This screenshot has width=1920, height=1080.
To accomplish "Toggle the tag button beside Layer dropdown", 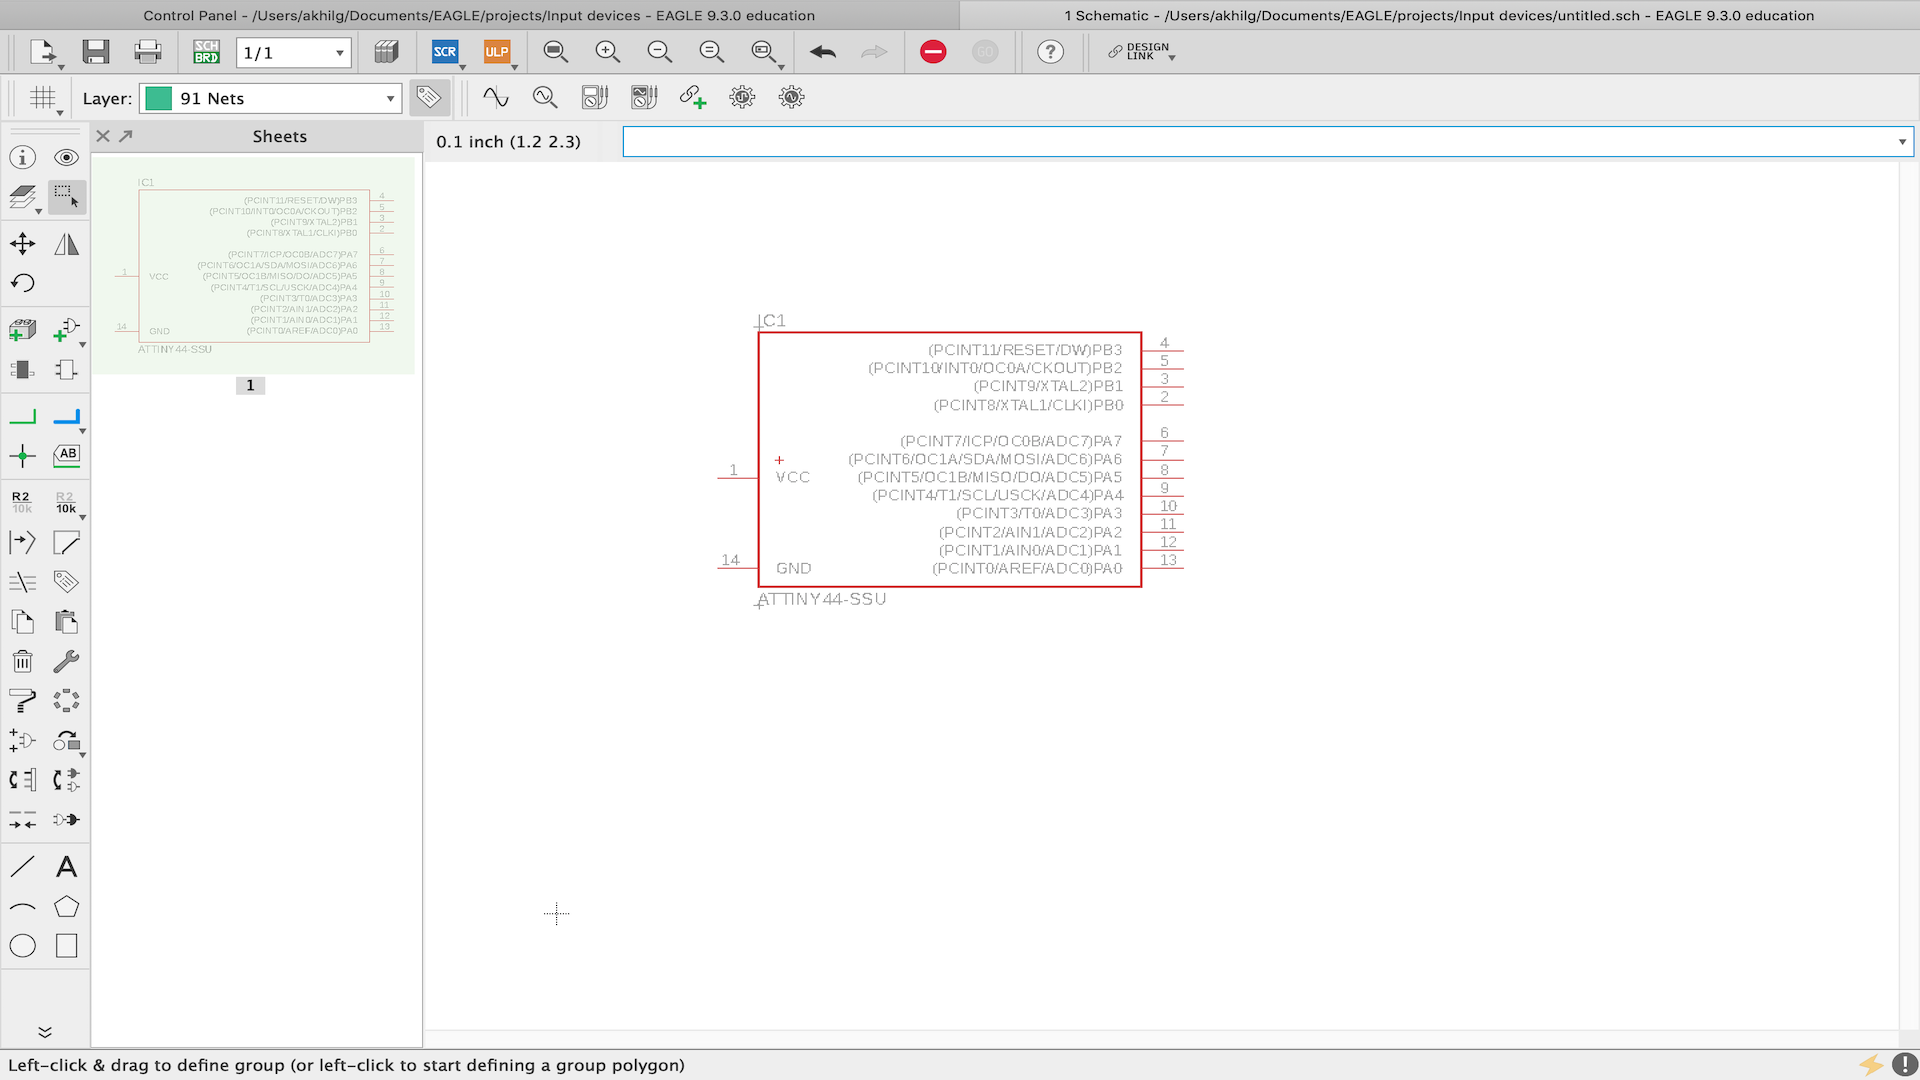I will (429, 98).
